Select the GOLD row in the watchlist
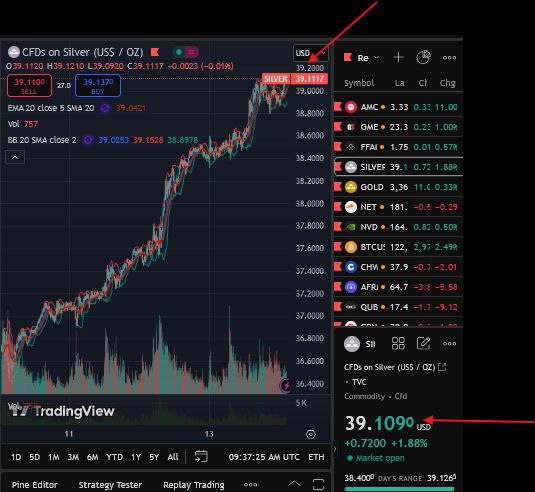535x492 pixels. click(398, 187)
